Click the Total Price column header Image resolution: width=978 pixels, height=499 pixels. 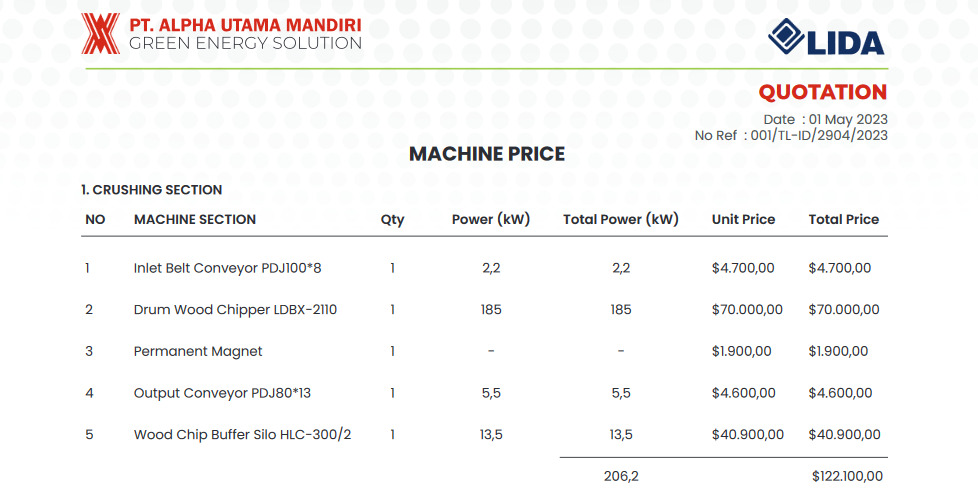coord(844,220)
